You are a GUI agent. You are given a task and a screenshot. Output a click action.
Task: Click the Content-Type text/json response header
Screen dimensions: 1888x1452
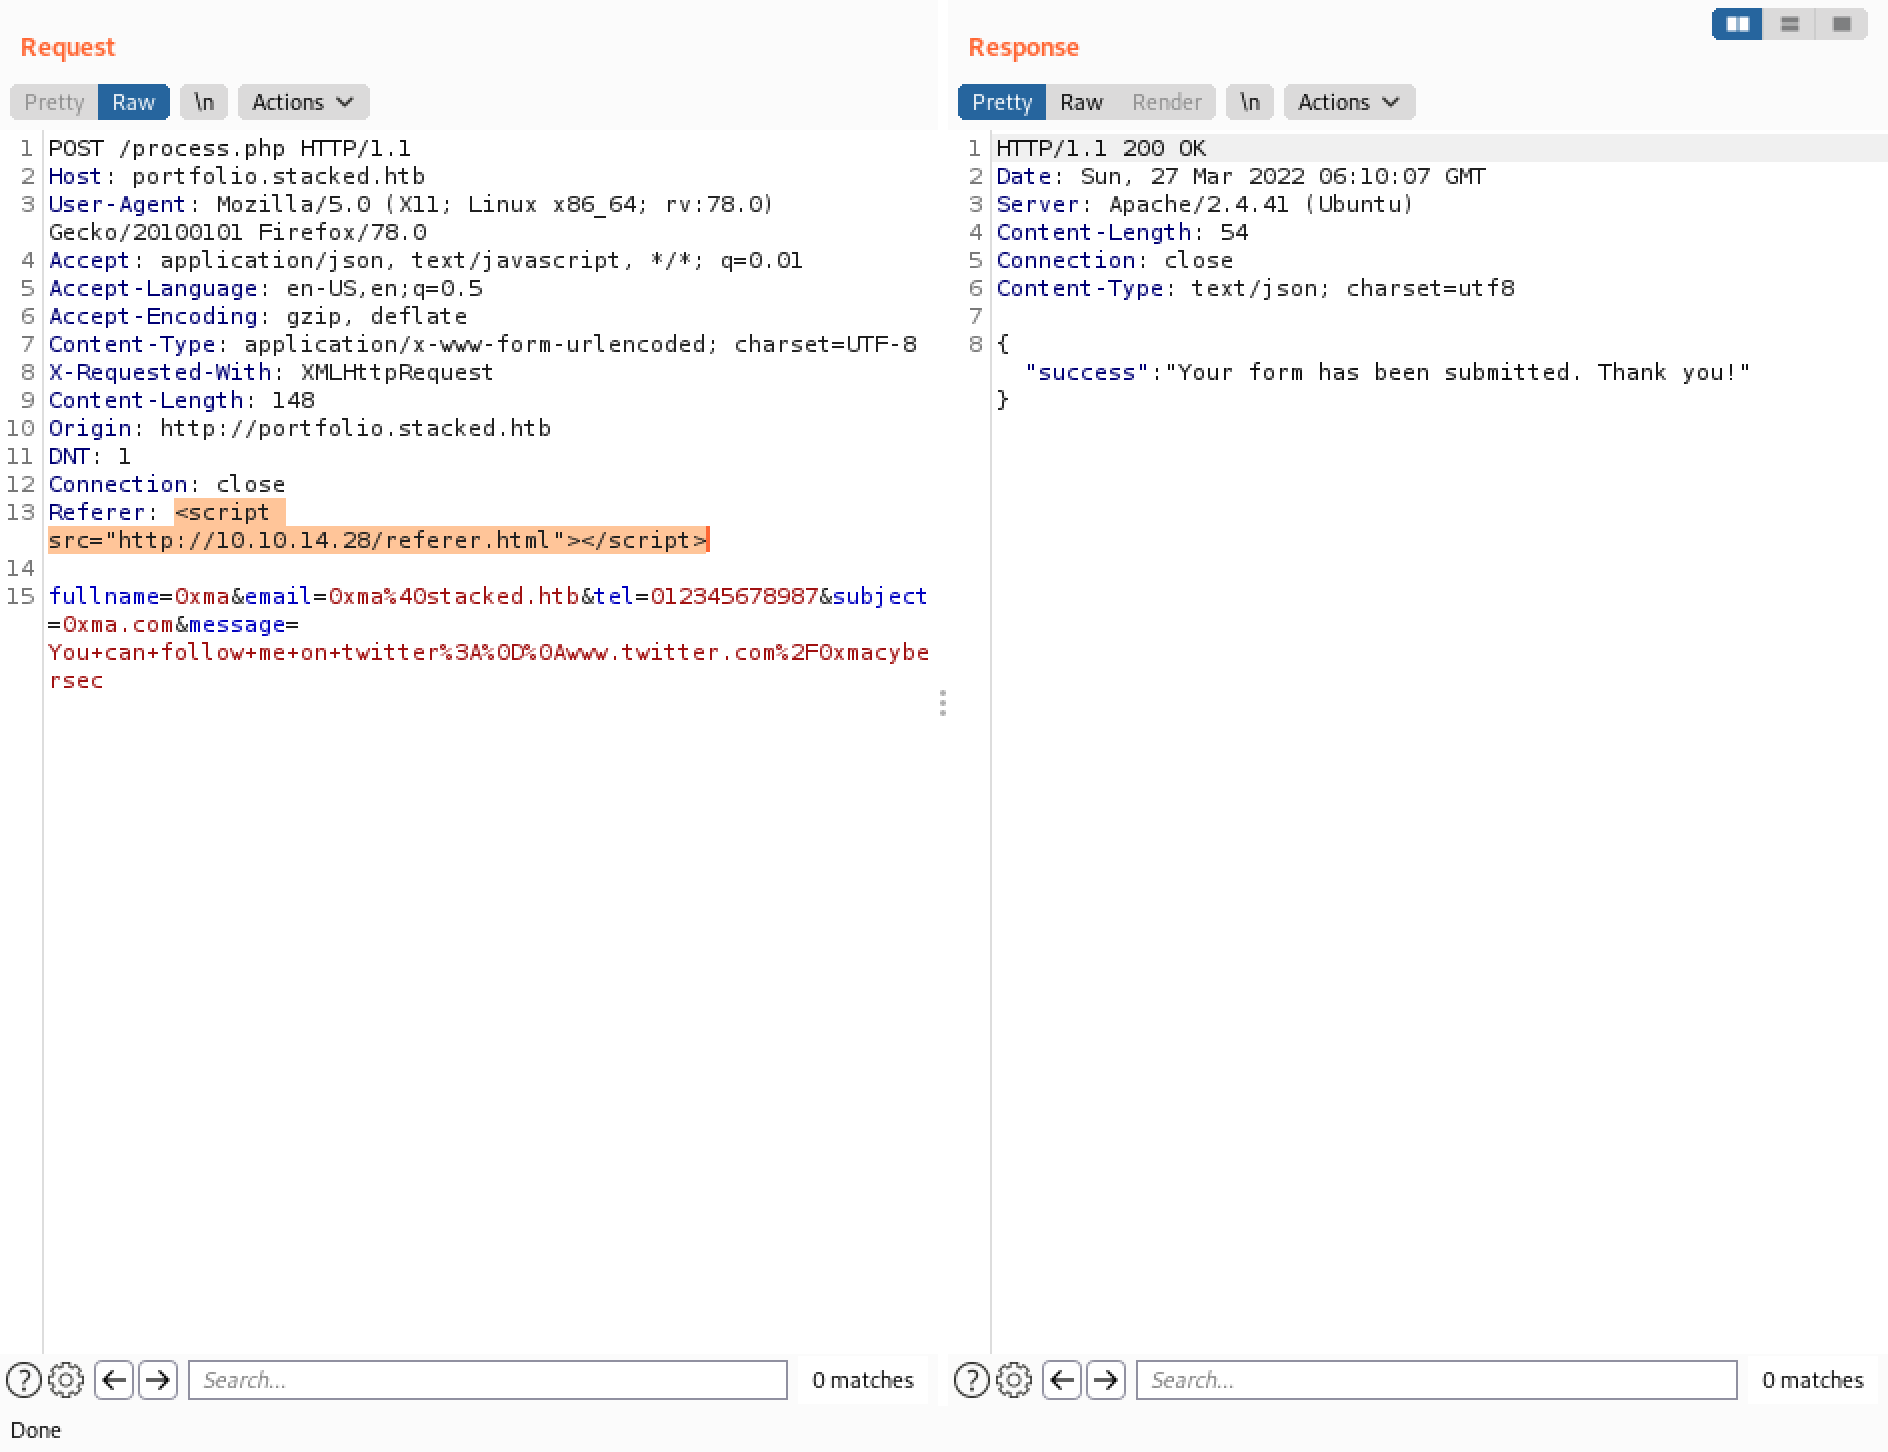[1255, 288]
